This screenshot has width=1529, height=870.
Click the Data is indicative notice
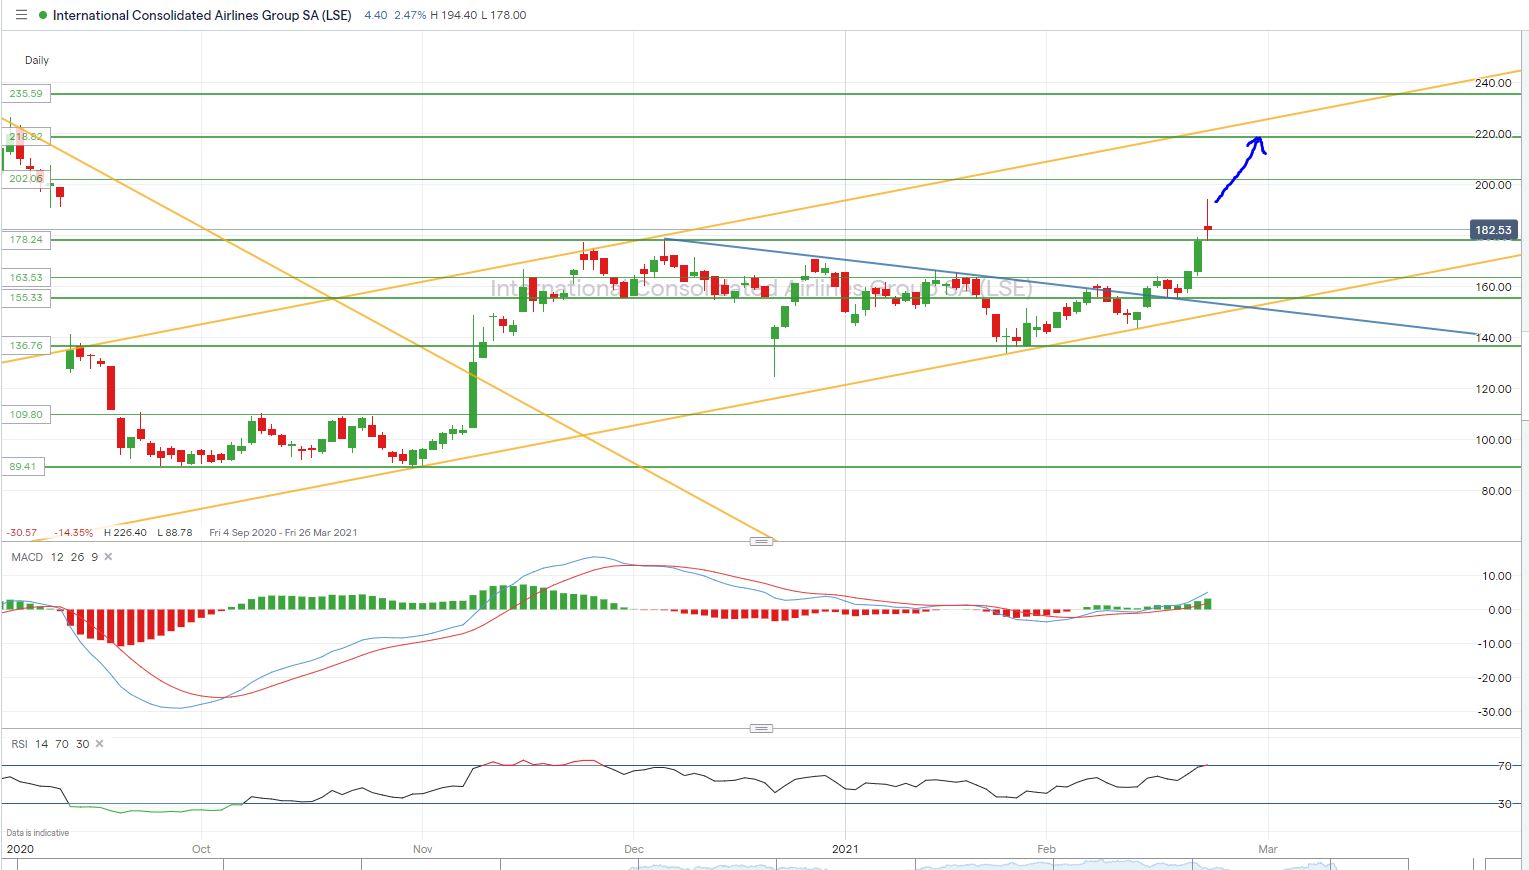point(38,833)
